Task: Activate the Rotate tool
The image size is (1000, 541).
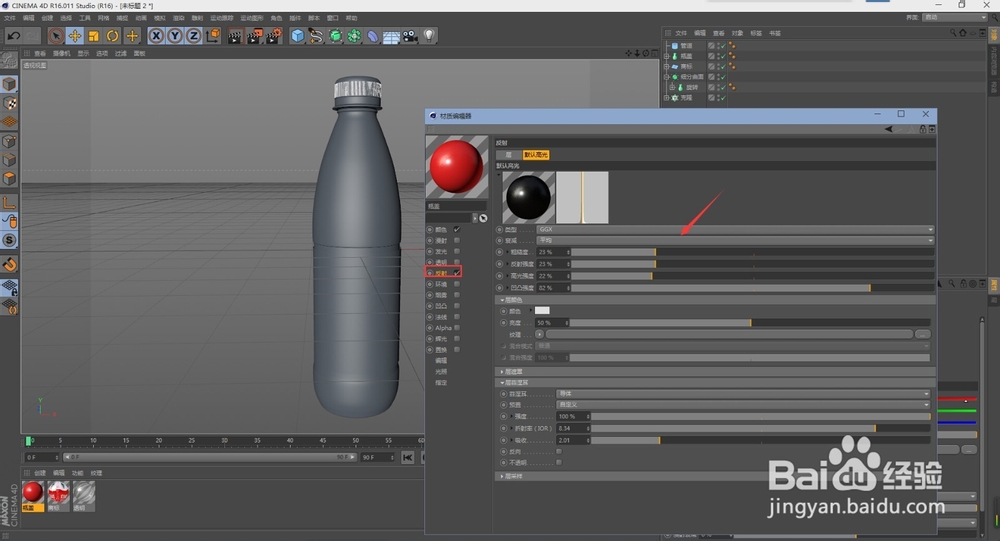Action: (113, 36)
